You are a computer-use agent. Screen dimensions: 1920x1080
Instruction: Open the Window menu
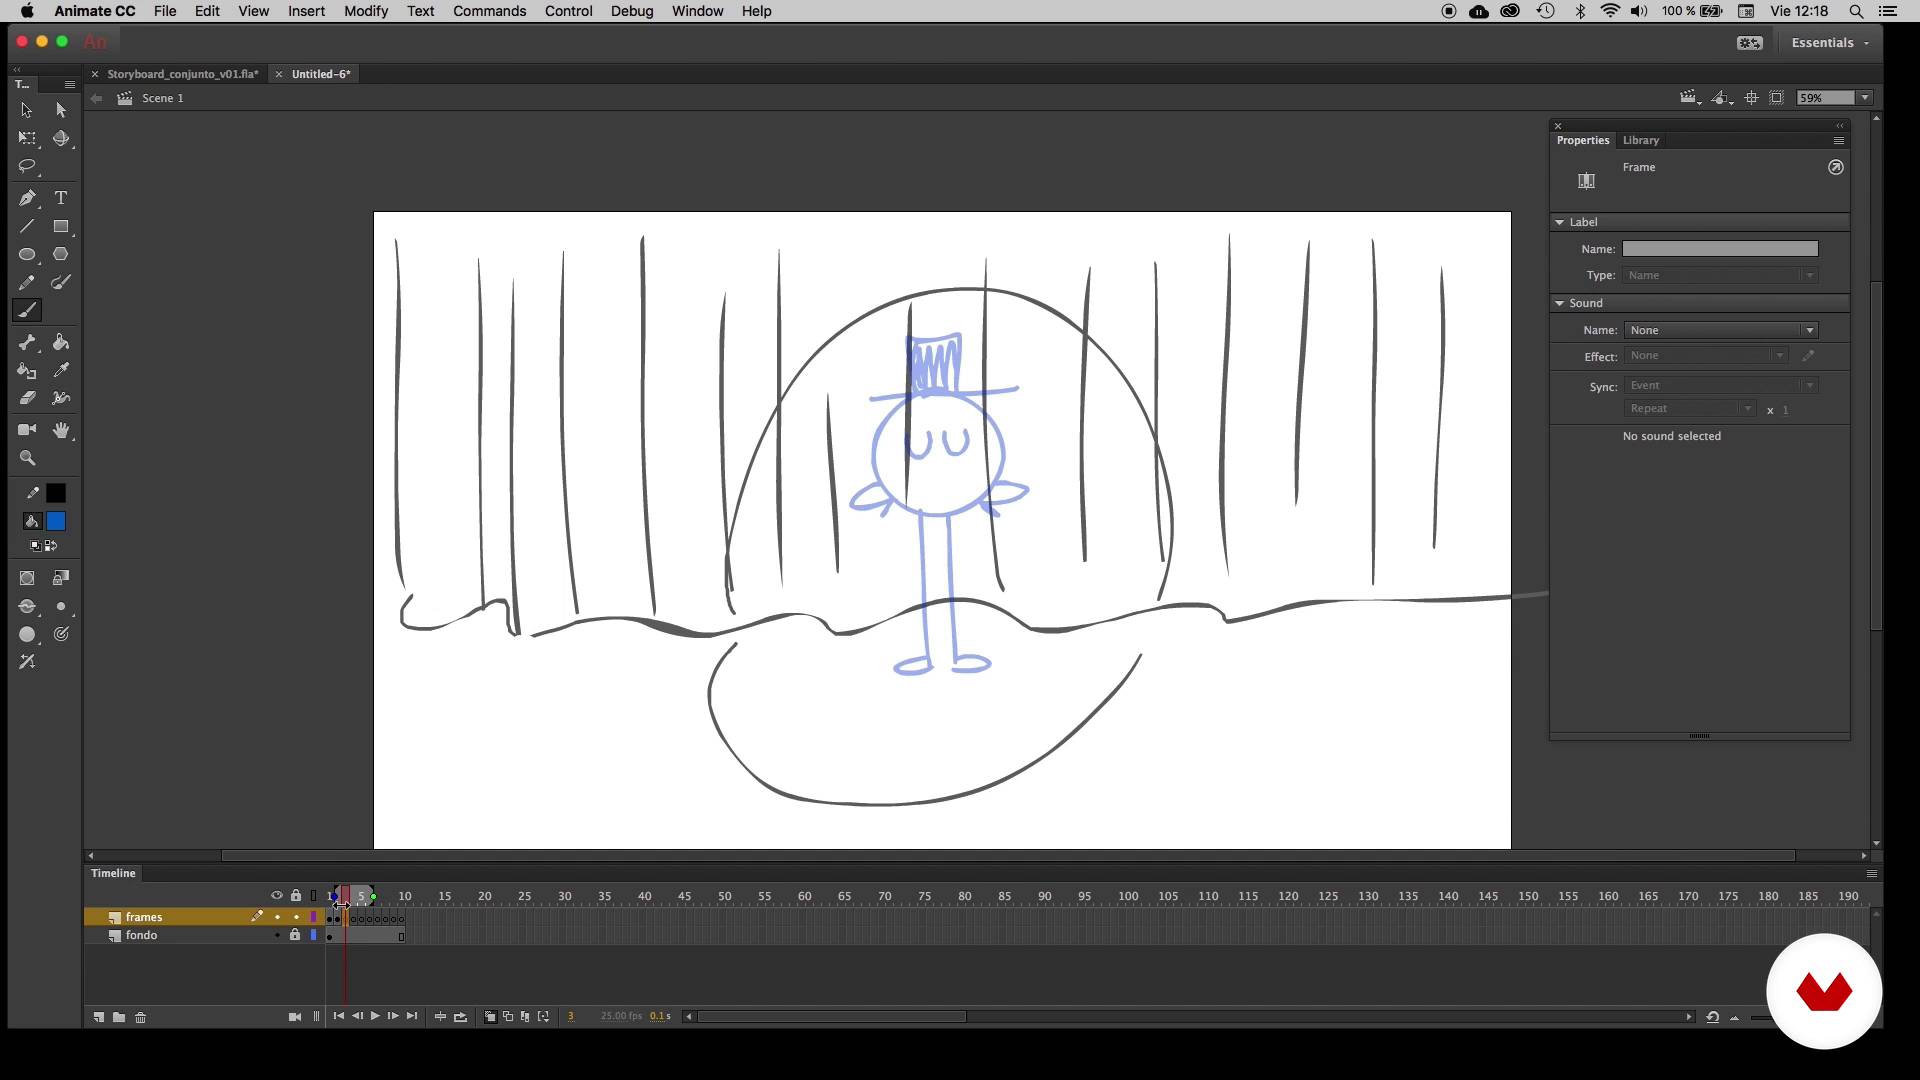(x=697, y=11)
